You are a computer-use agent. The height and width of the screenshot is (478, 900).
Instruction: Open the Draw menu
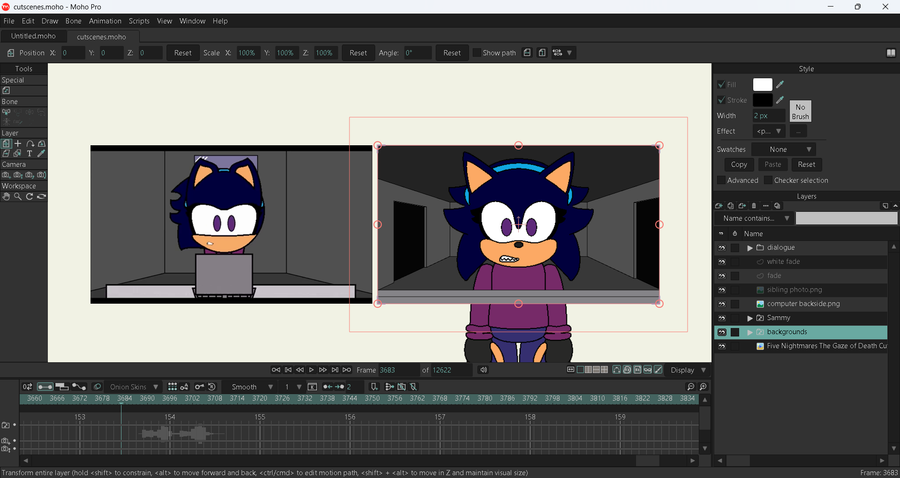coord(50,21)
